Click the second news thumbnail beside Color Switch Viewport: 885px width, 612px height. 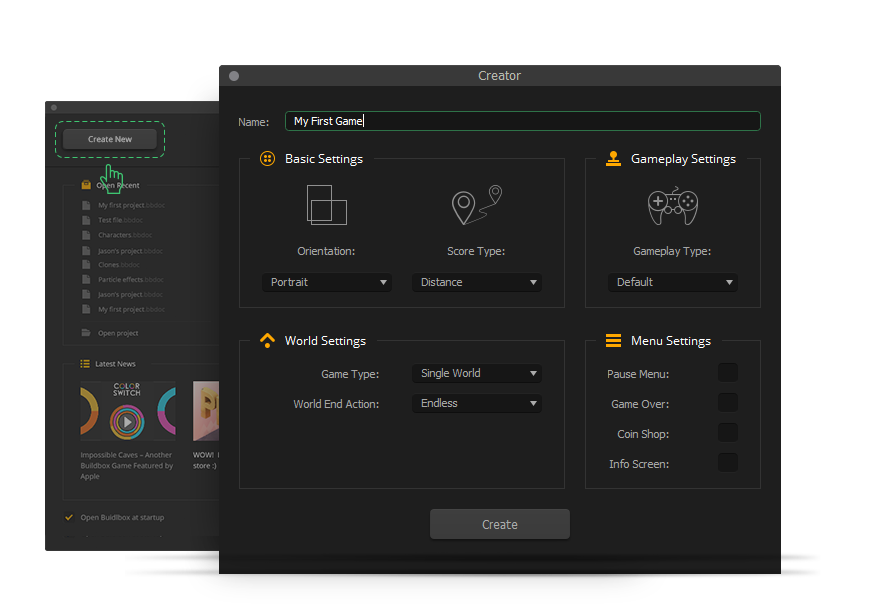205,410
